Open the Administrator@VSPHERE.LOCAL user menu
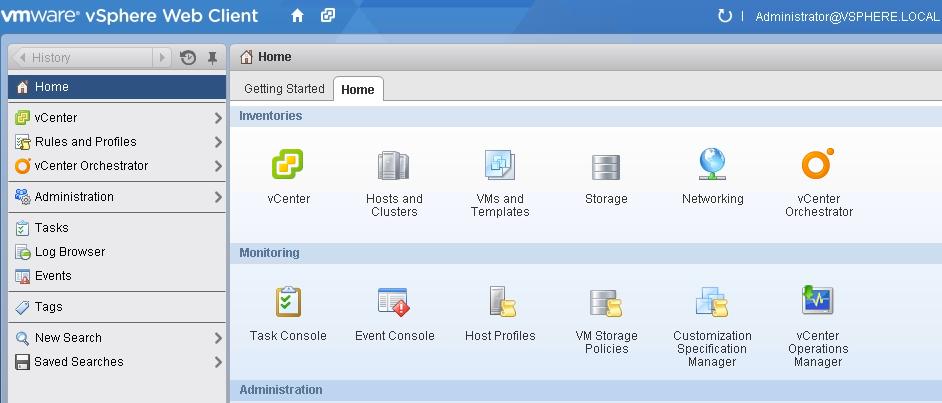This screenshot has height=403, width=942. click(x=847, y=17)
